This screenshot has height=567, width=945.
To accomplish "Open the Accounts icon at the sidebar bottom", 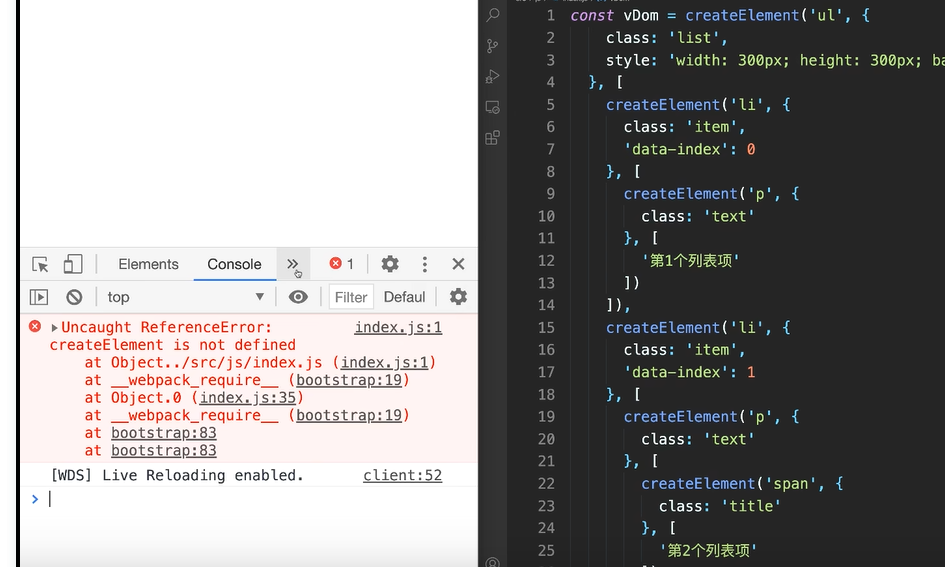I will point(492,562).
